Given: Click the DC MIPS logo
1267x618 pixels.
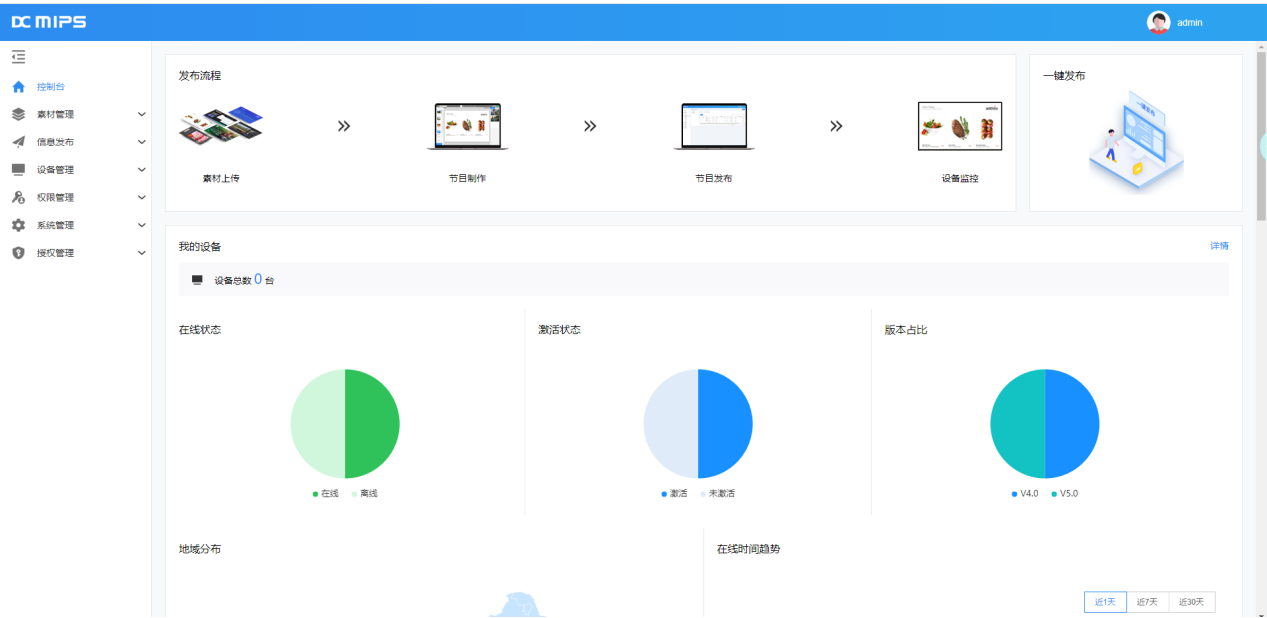Looking at the screenshot, I should [48, 22].
